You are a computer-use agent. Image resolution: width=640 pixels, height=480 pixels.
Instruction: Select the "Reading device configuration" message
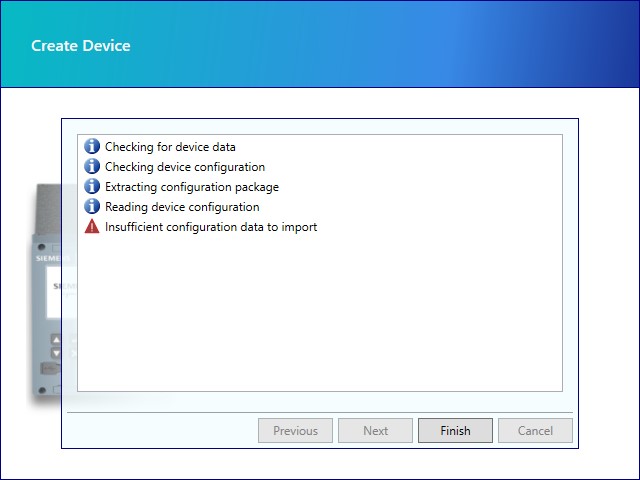point(182,207)
